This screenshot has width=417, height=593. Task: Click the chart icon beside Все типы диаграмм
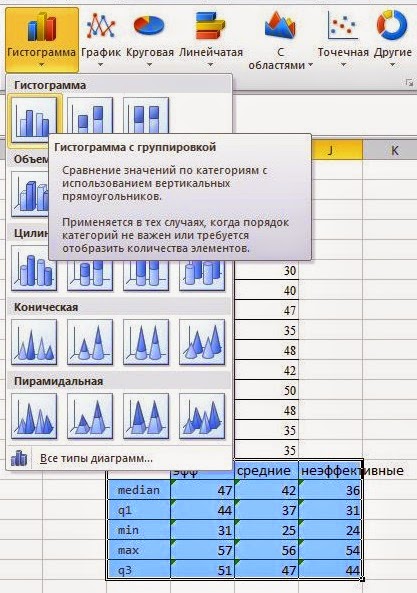tap(19, 458)
